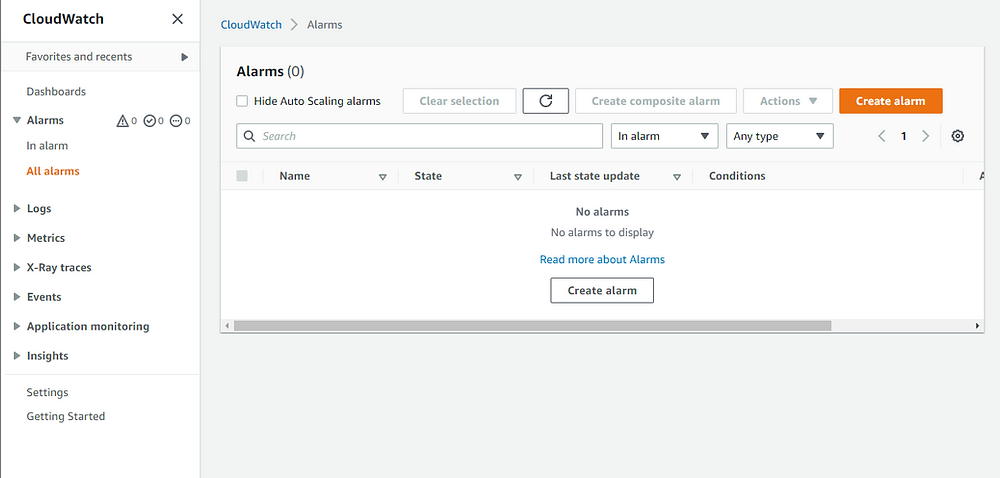Click the 'No alarms to display' text
Viewport: 1000px width, 478px height.
pos(602,233)
